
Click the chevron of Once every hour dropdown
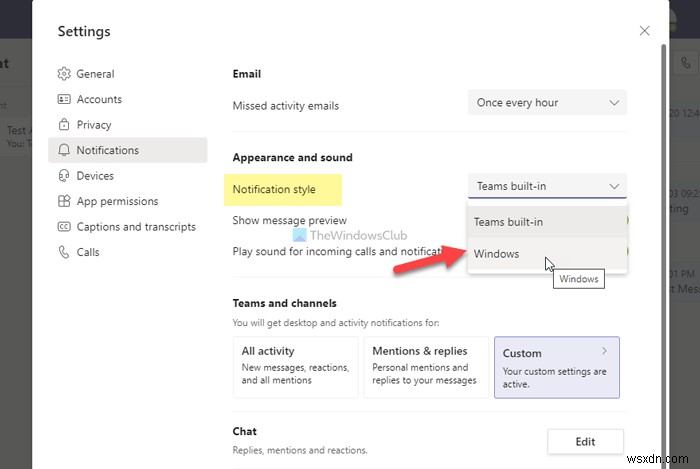pos(614,103)
